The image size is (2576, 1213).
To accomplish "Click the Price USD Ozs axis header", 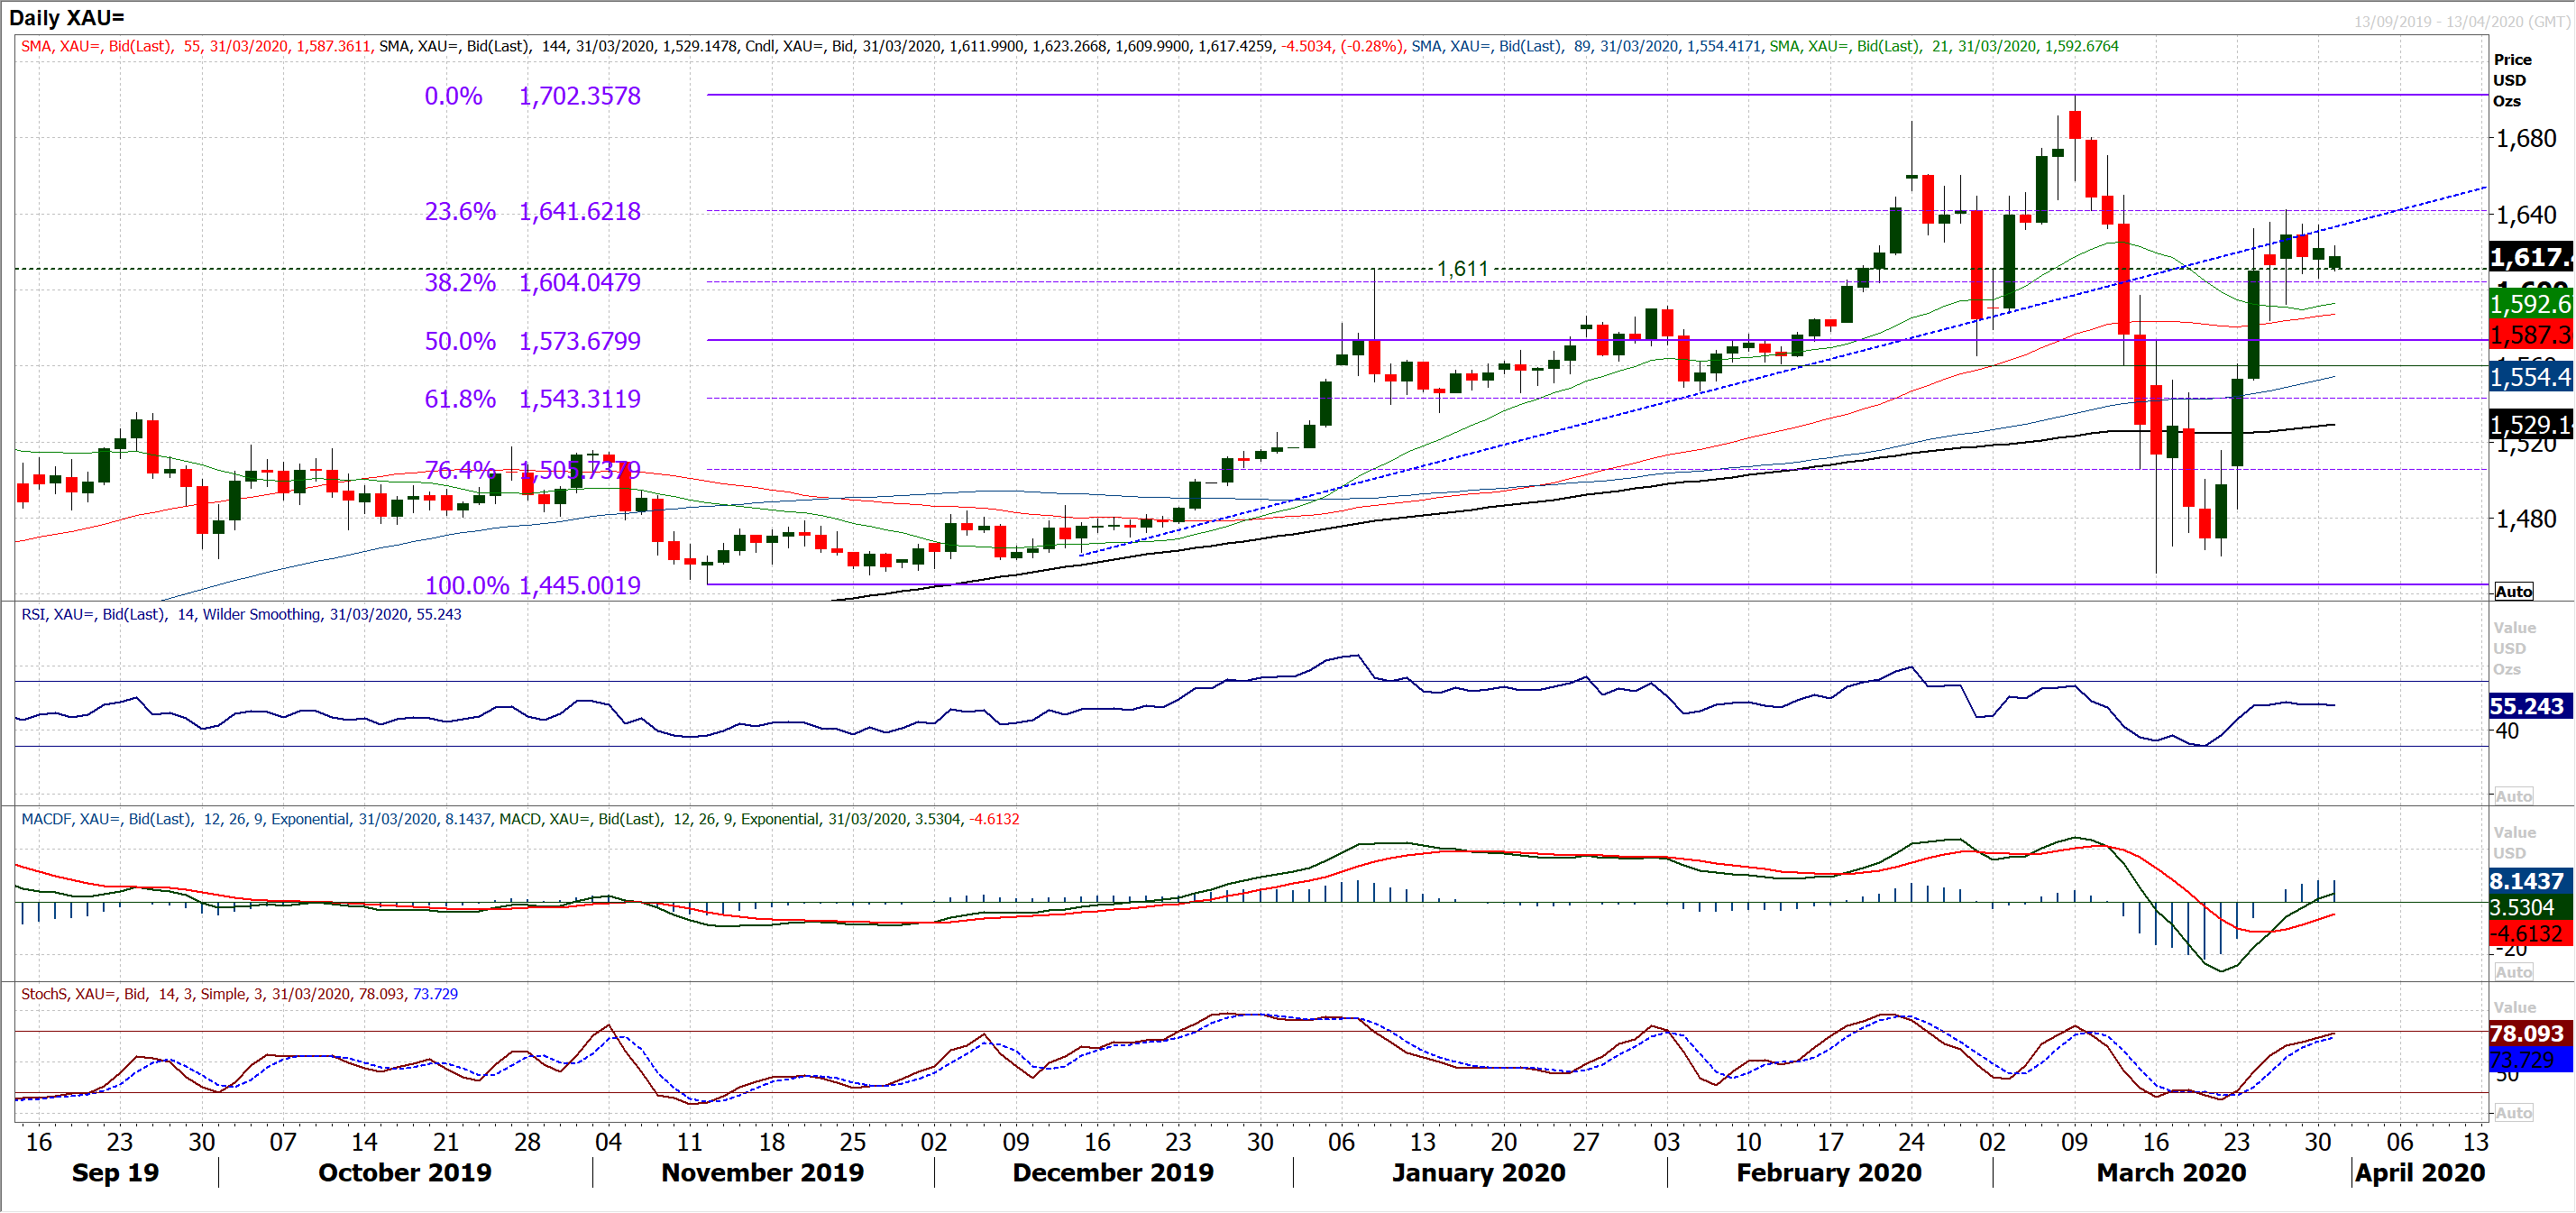I will (x=2512, y=80).
